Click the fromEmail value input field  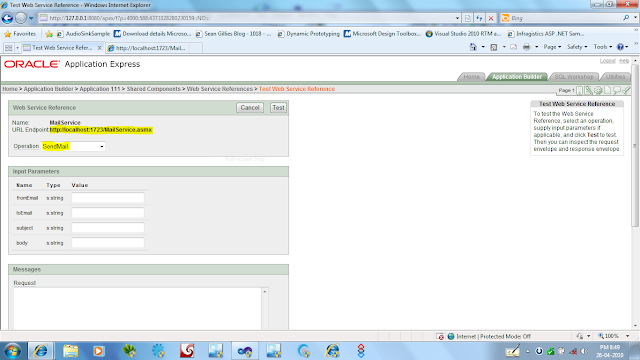[x=108, y=198]
